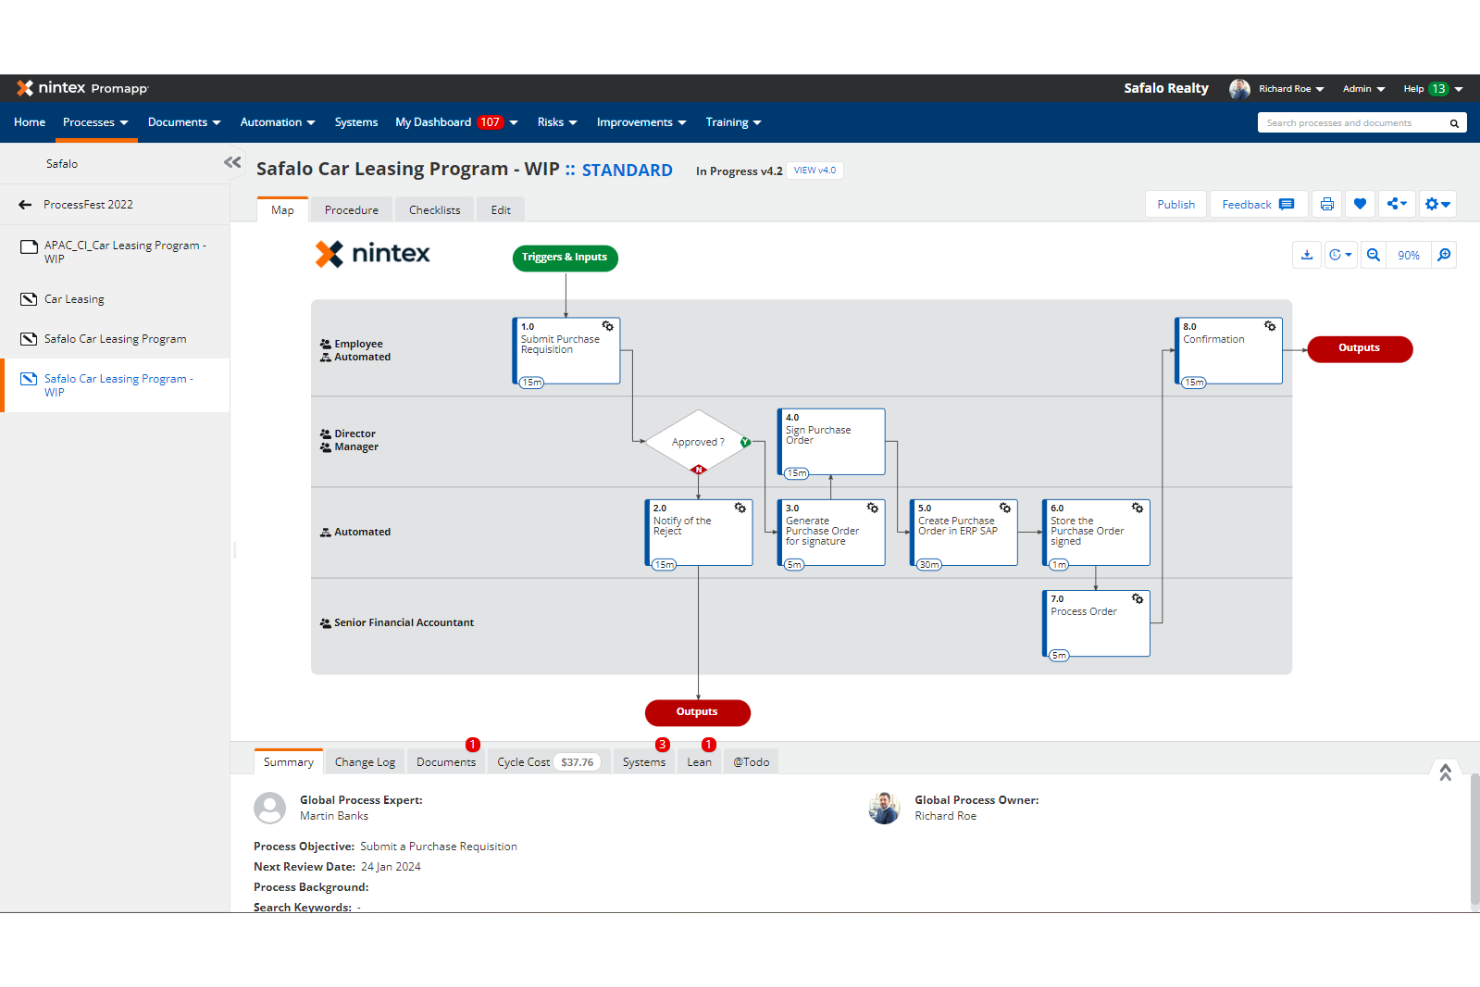Open gear on step 7.0 Process Order

[x=1137, y=598]
